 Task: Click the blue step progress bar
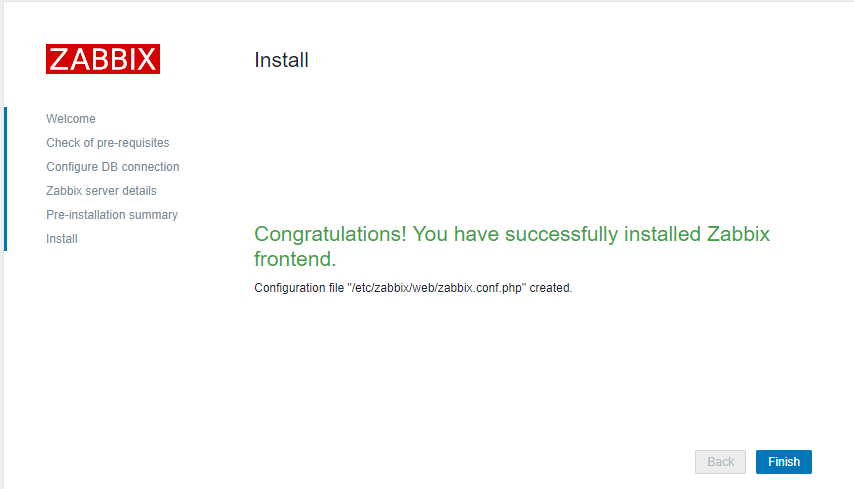pyautogui.click(x=5, y=179)
